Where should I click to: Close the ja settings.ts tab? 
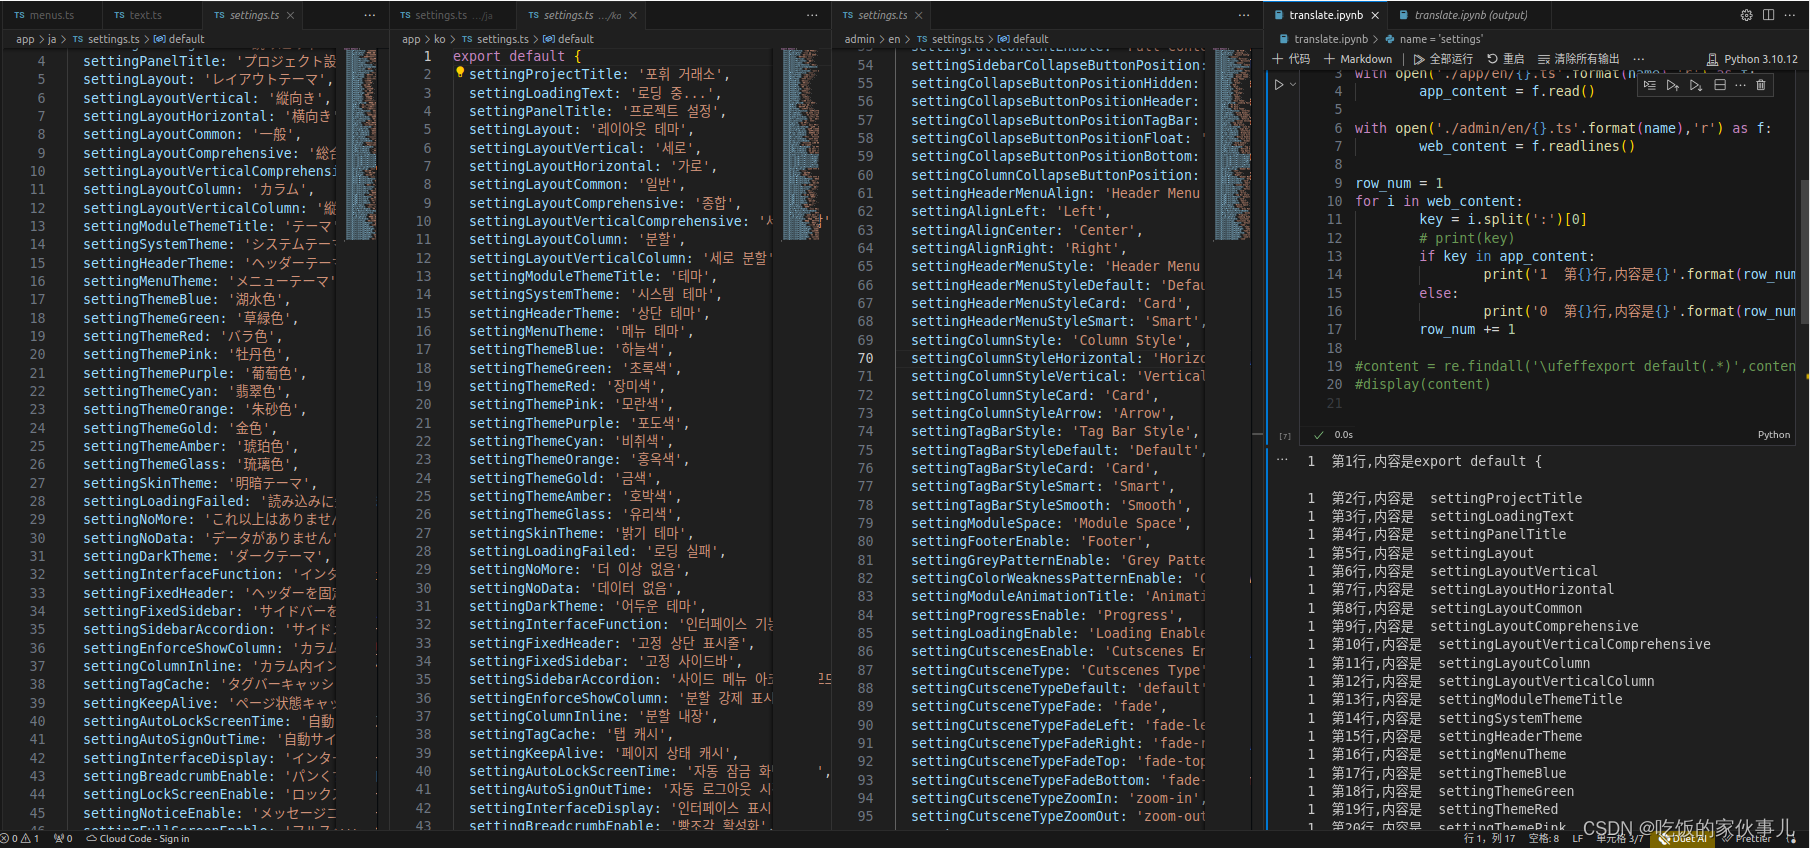(290, 15)
